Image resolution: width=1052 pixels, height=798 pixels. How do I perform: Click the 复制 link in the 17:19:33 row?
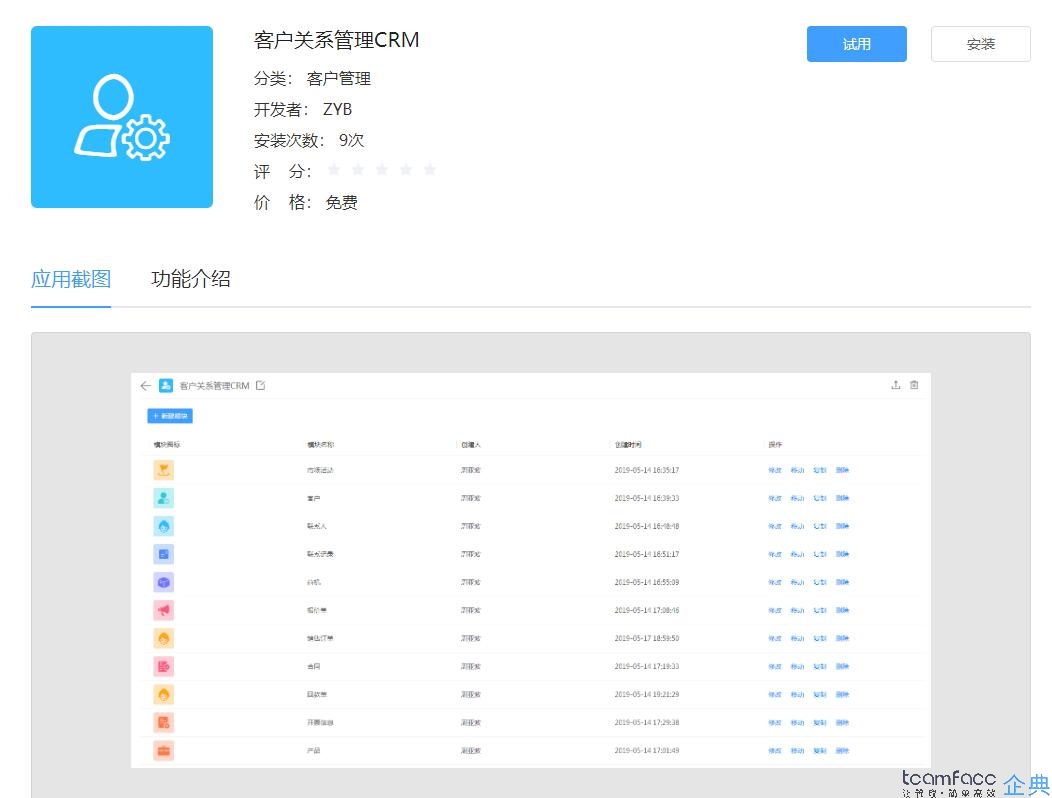click(820, 666)
